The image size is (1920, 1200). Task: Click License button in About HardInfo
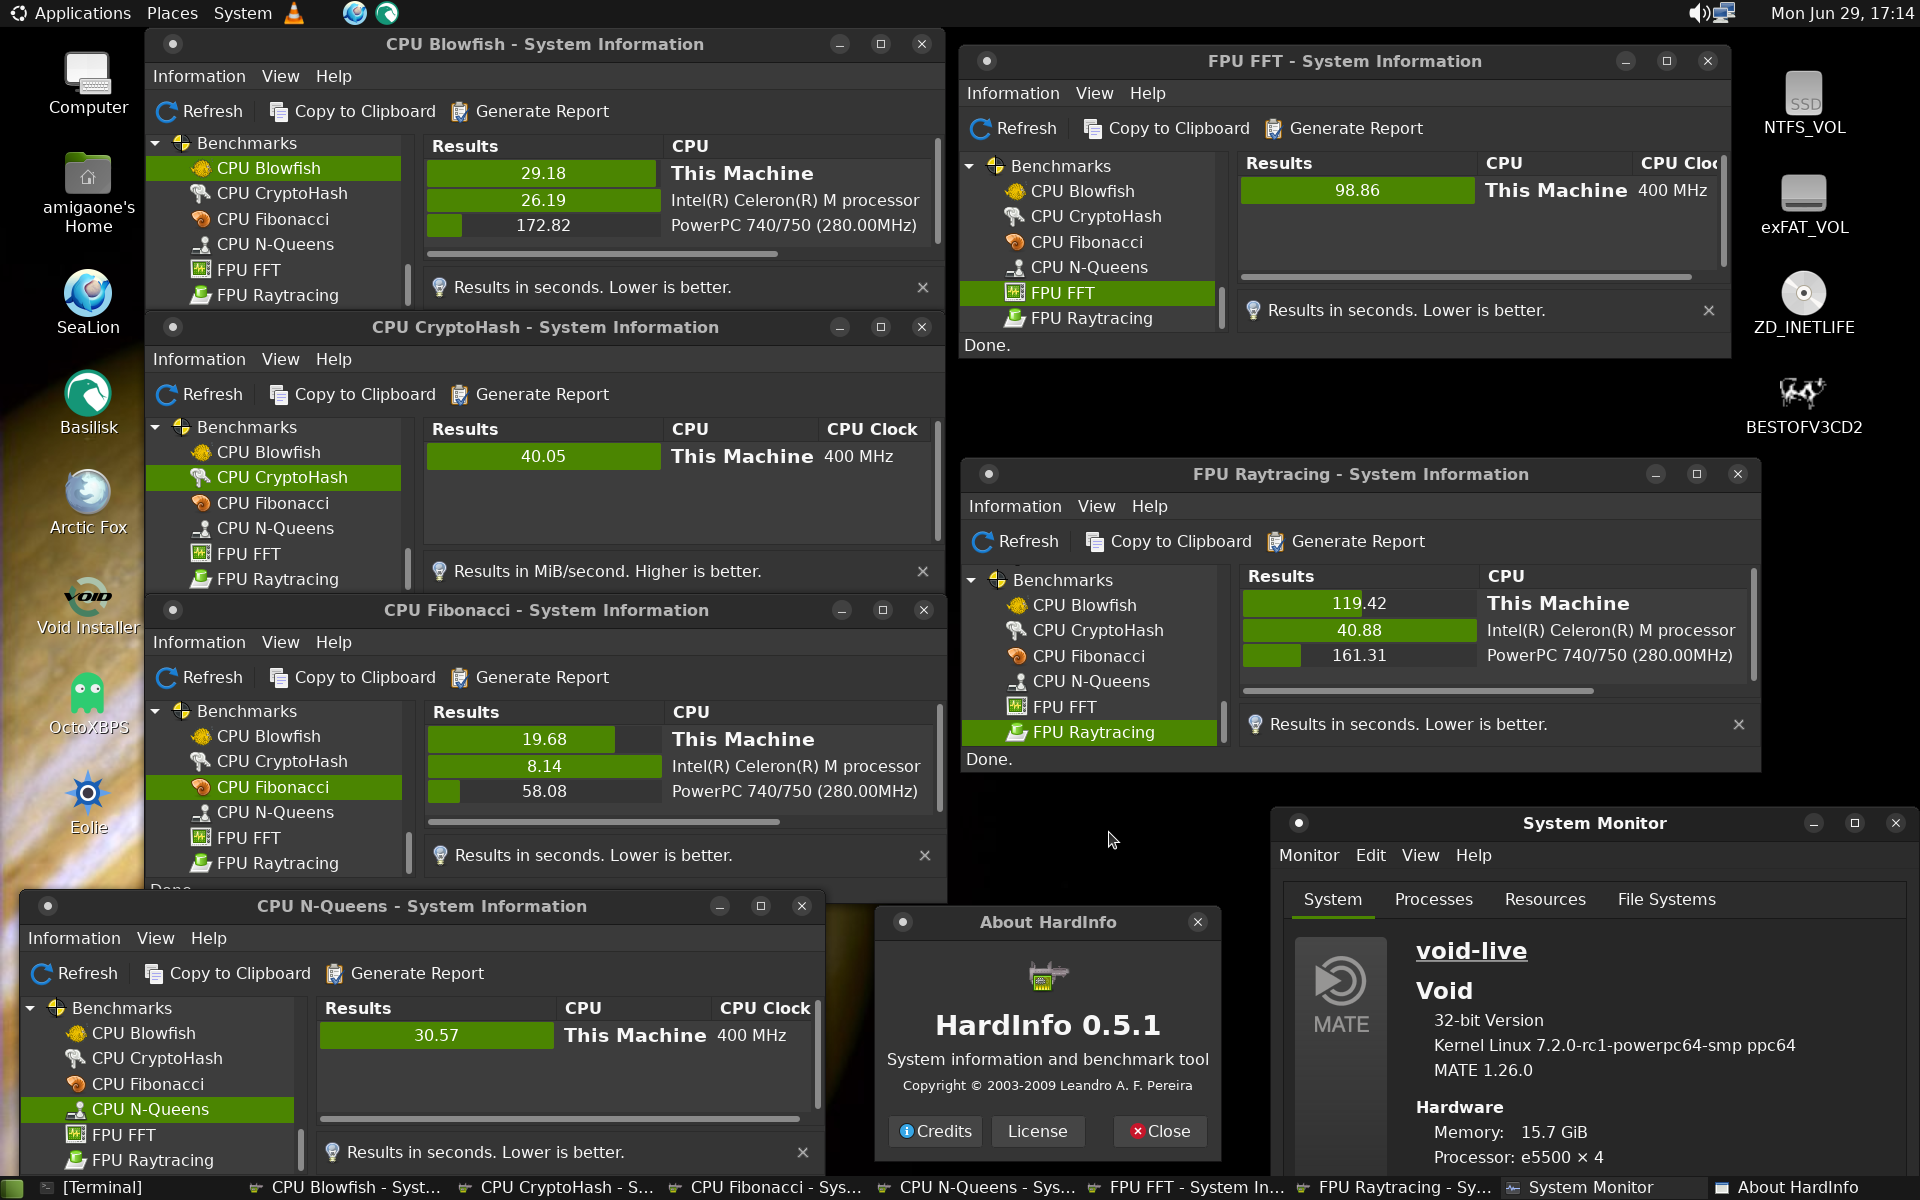click(x=1037, y=1132)
